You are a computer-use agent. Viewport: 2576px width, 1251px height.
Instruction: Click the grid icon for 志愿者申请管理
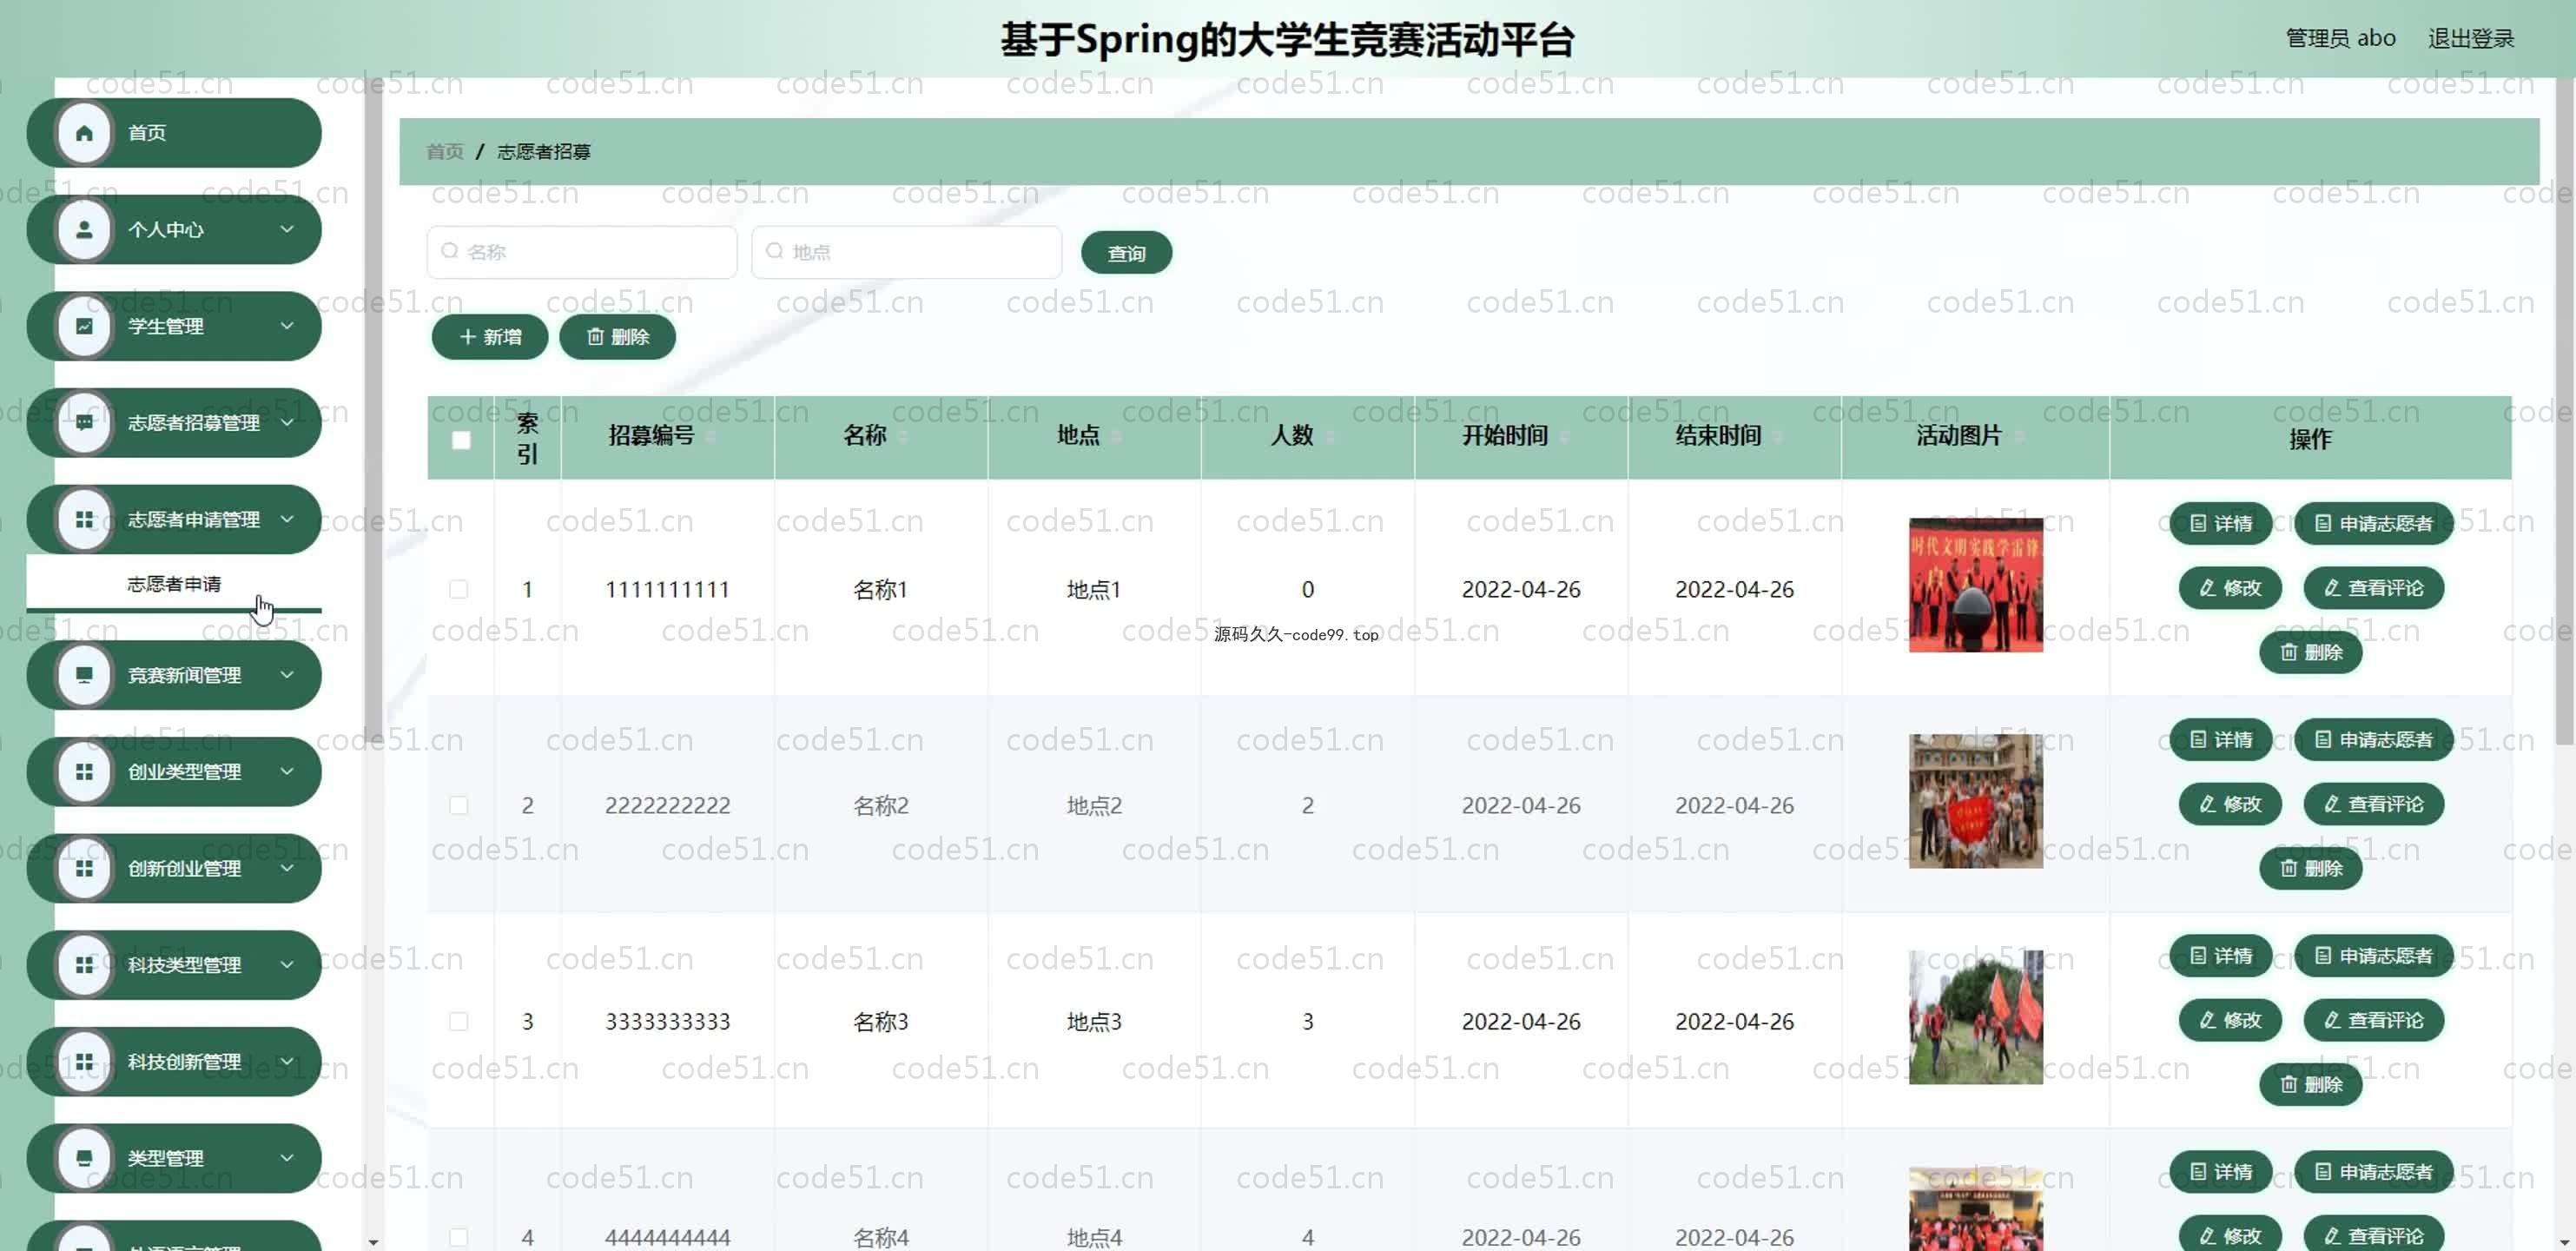coord(84,520)
